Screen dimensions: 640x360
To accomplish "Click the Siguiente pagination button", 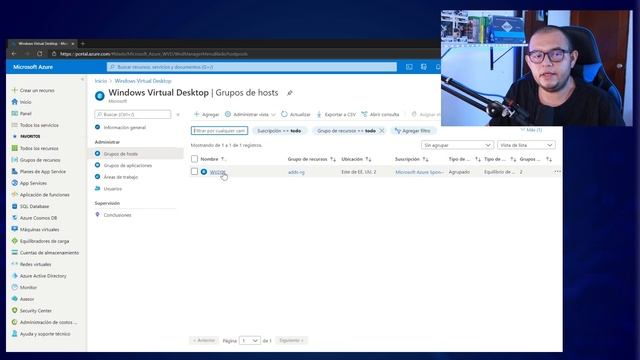I will (x=291, y=340).
